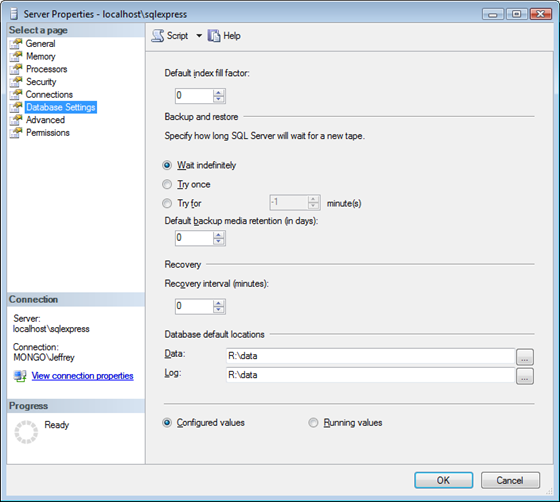Select the Try for radio button
Image resolution: width=560 pixels, height=502 pixels.
point(167,203)
